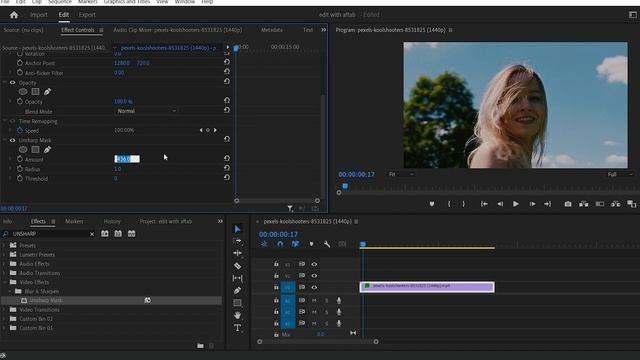The height and width of the screenshot is (360, 640).
Task: Create new custom bin in Effects
Action: tap(200, 346)
